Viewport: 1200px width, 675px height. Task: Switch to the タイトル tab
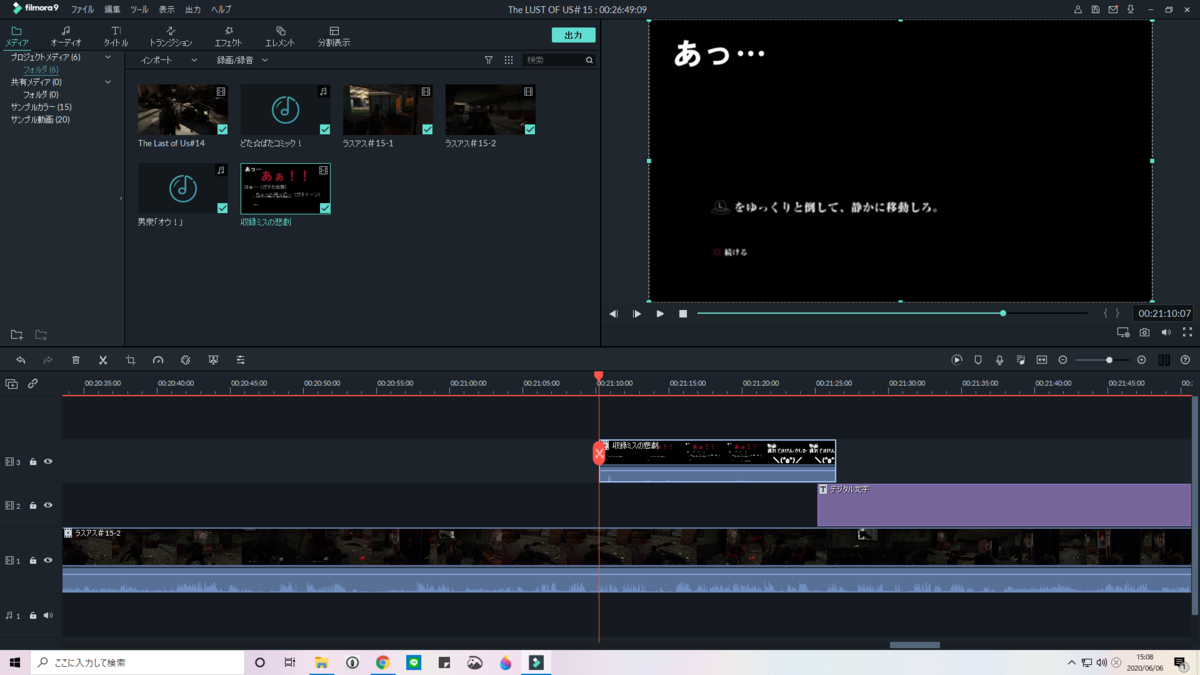click(x=116, y=37)
